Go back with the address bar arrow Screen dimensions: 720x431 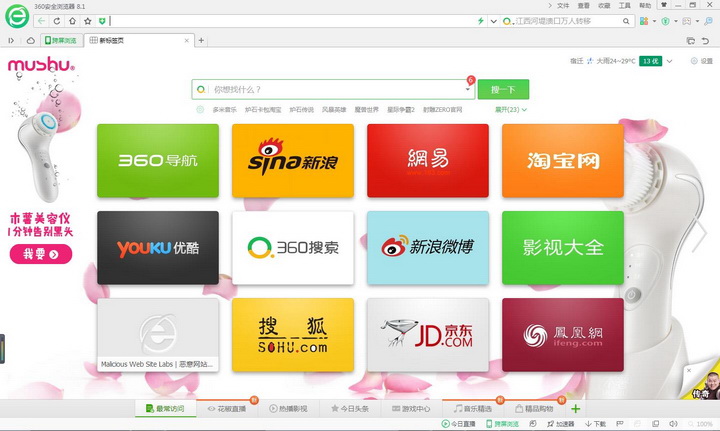41,21
